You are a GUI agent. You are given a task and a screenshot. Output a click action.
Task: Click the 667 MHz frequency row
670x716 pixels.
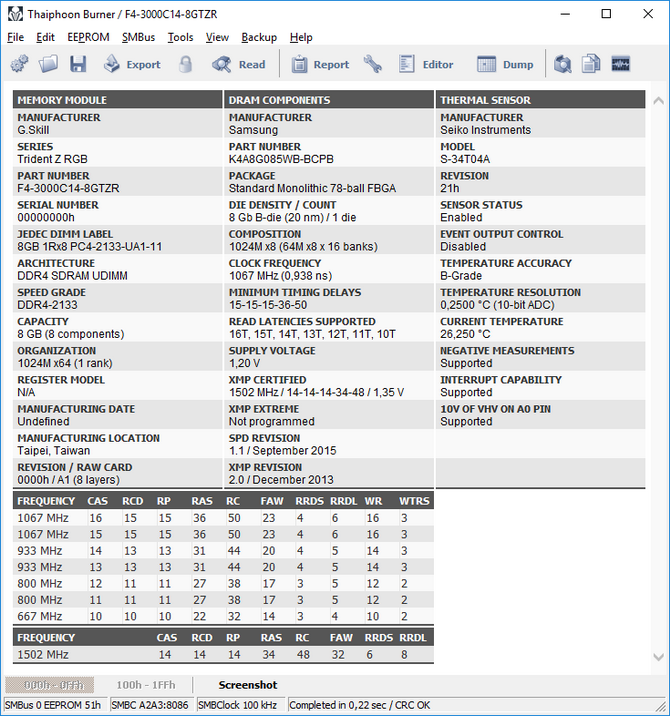tap(223, 616)
